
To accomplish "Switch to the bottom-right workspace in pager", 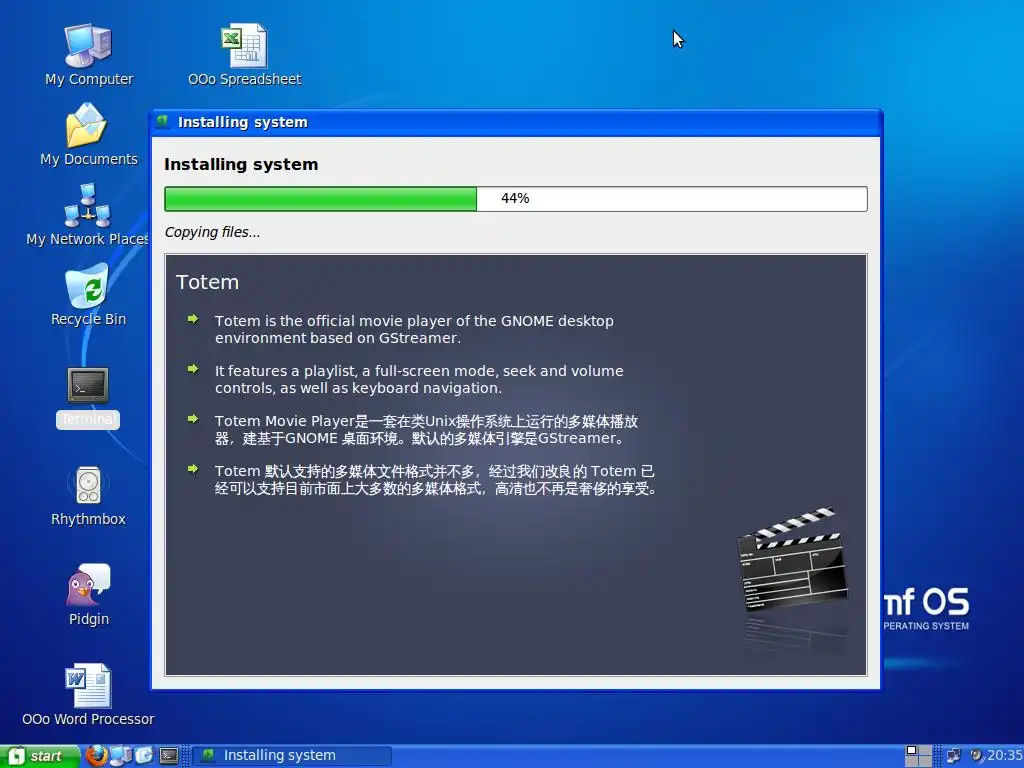I will pos(925,761).
